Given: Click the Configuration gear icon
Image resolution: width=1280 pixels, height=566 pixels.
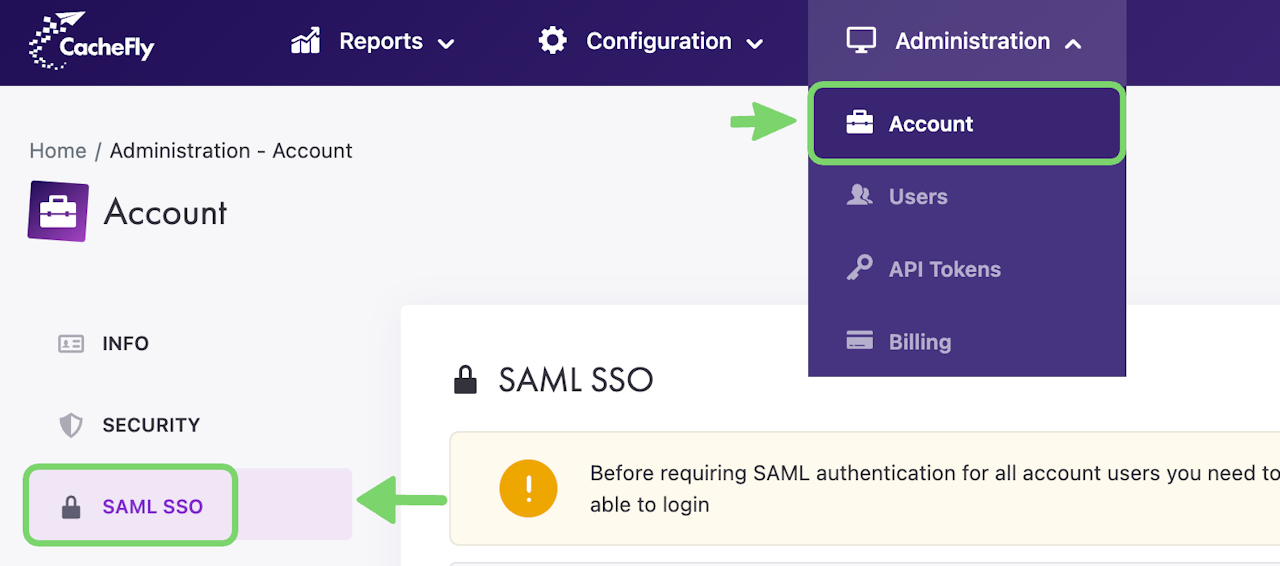Looking at the screenshot, I should point(552,41).
